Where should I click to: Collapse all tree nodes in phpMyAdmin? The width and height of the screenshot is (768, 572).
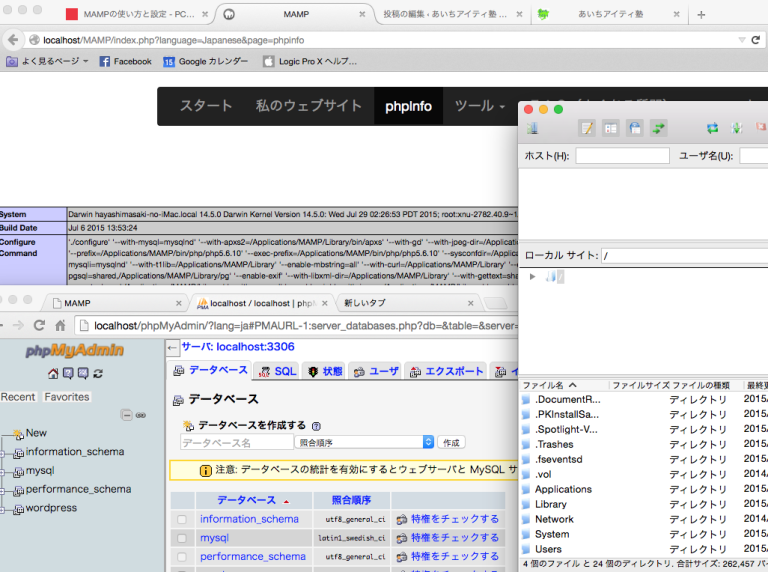point(126,415)
